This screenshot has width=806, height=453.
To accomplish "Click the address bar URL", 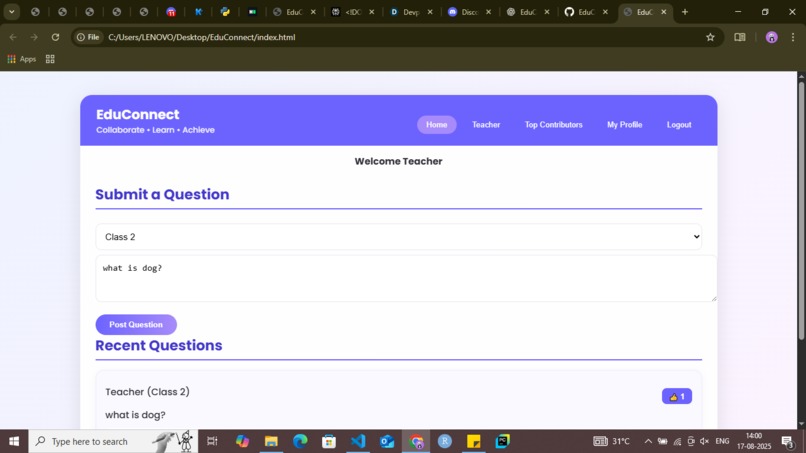I will click(x=202, y=37).
